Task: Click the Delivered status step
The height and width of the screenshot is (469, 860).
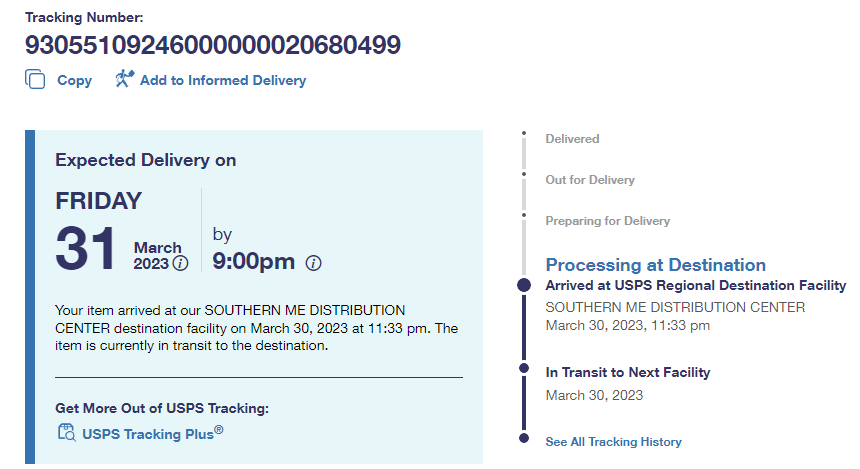Action: (572, 139)
